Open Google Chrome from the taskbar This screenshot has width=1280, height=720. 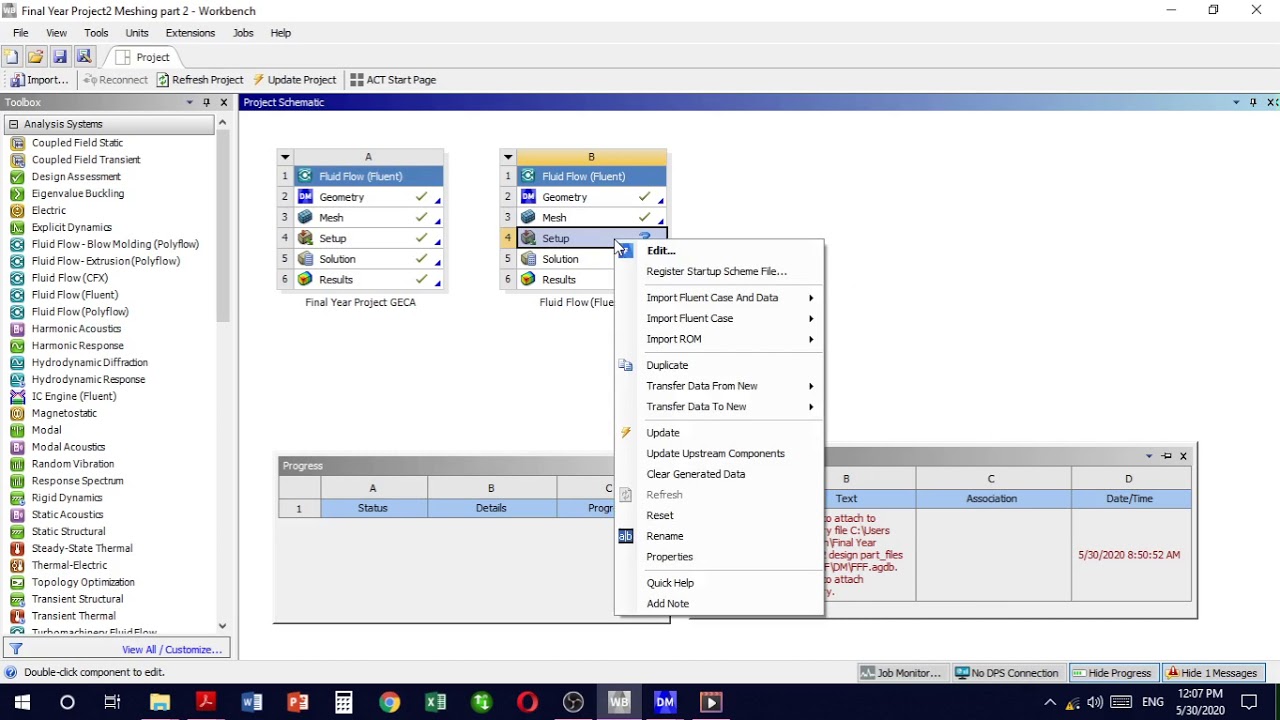click(389, 702)
